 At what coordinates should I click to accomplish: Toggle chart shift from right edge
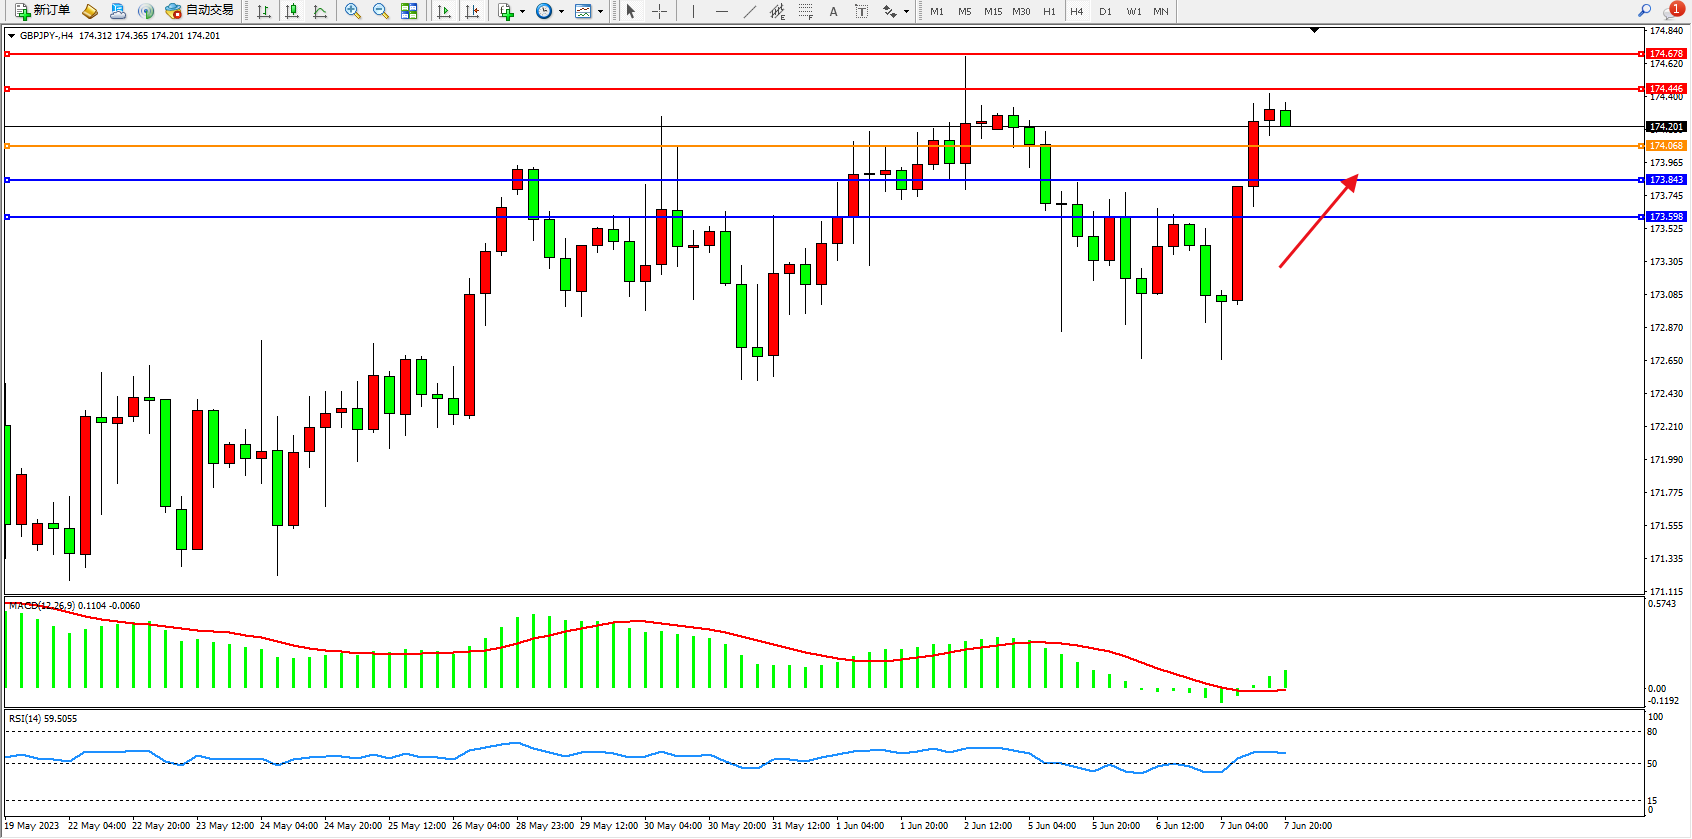472,11
